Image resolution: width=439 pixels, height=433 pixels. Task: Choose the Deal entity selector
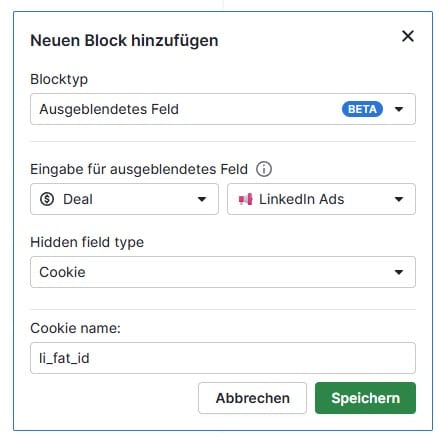pos(124,199)
